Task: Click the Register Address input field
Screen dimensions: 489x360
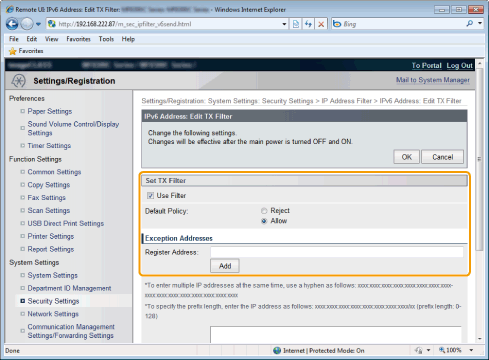Action: pyautogui.click(x=337, y=252)
